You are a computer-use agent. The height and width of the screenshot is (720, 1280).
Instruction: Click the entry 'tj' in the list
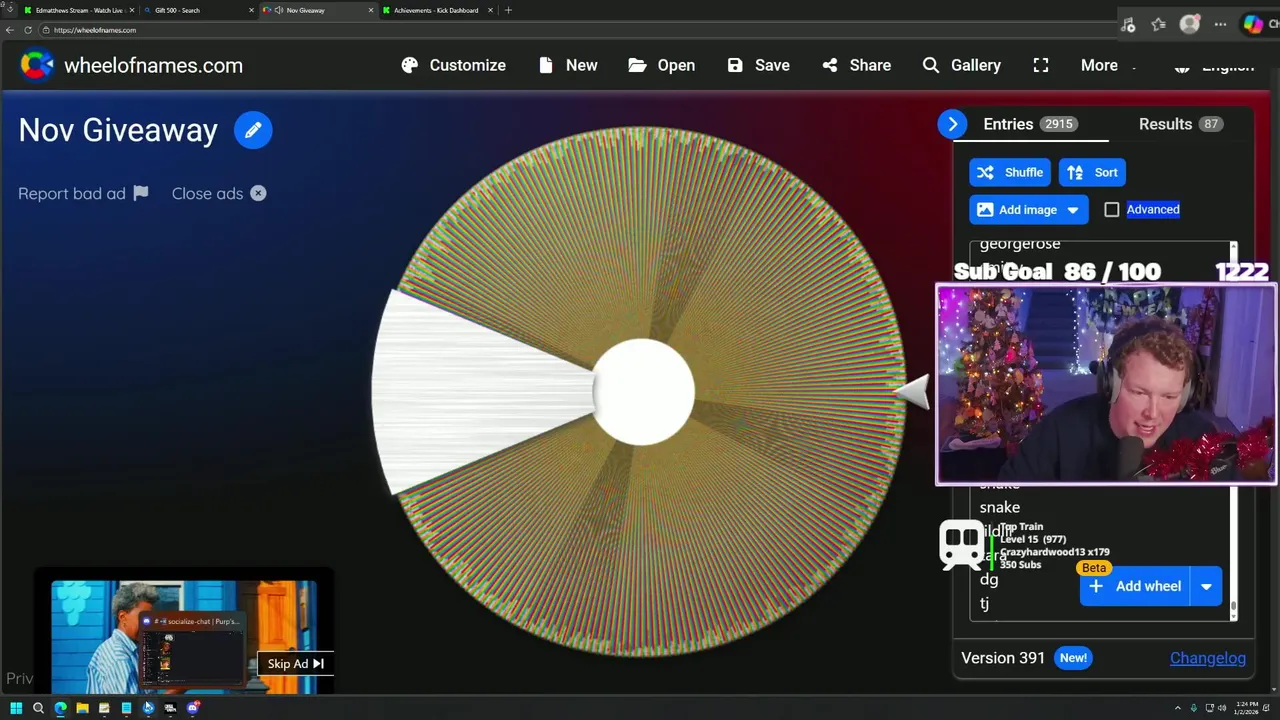pos(984,603)
